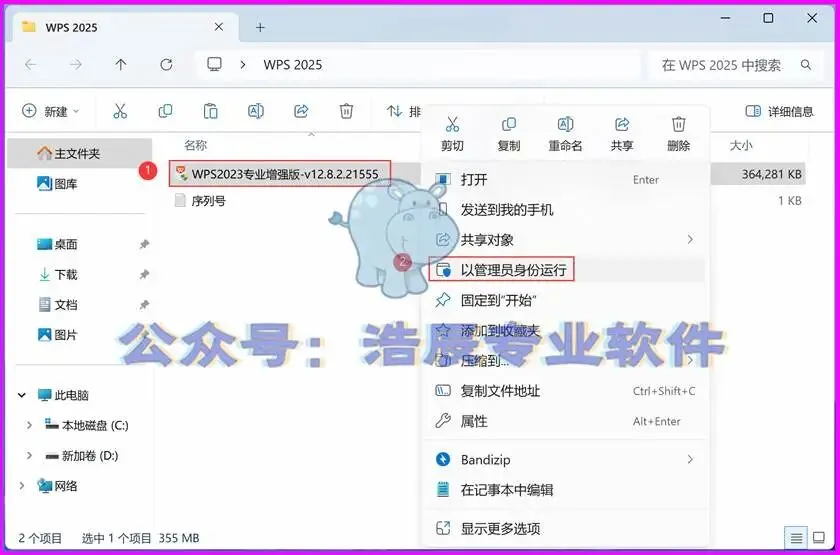Viewport: 840px width, 555px height.
Task: Switch to details list view icon
Action: click(x=797, y=537)
